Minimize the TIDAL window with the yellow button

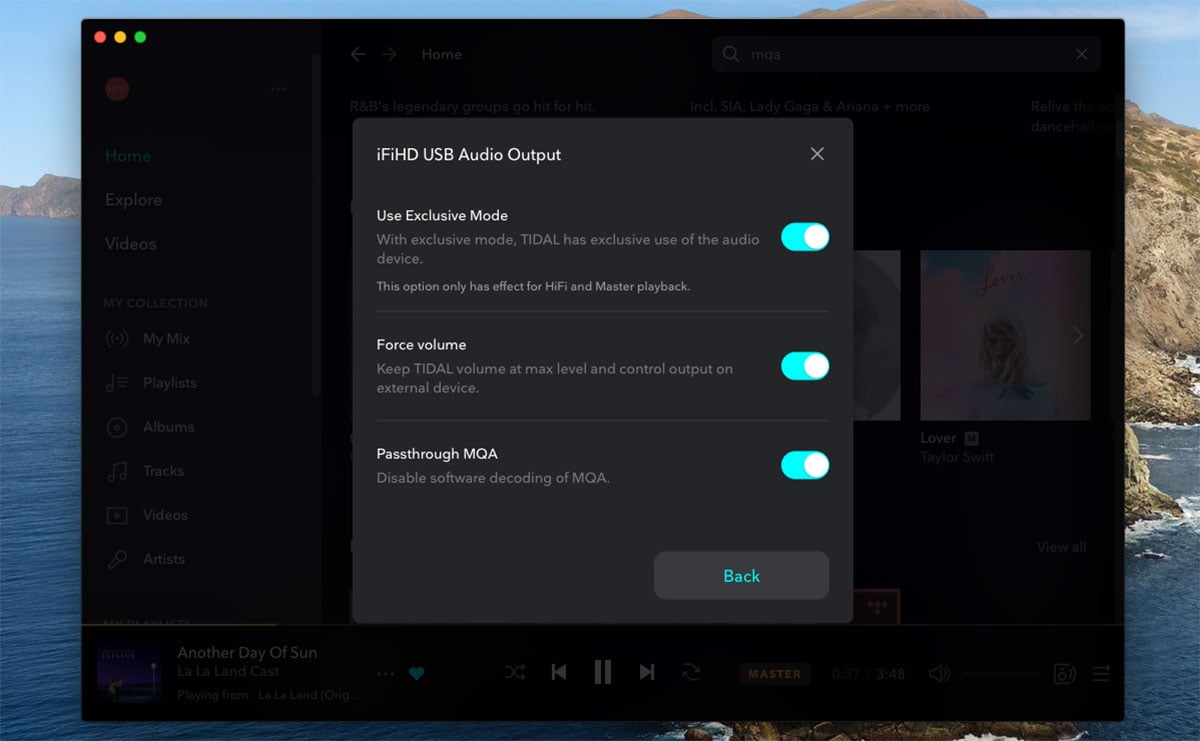tap(120, 37)
